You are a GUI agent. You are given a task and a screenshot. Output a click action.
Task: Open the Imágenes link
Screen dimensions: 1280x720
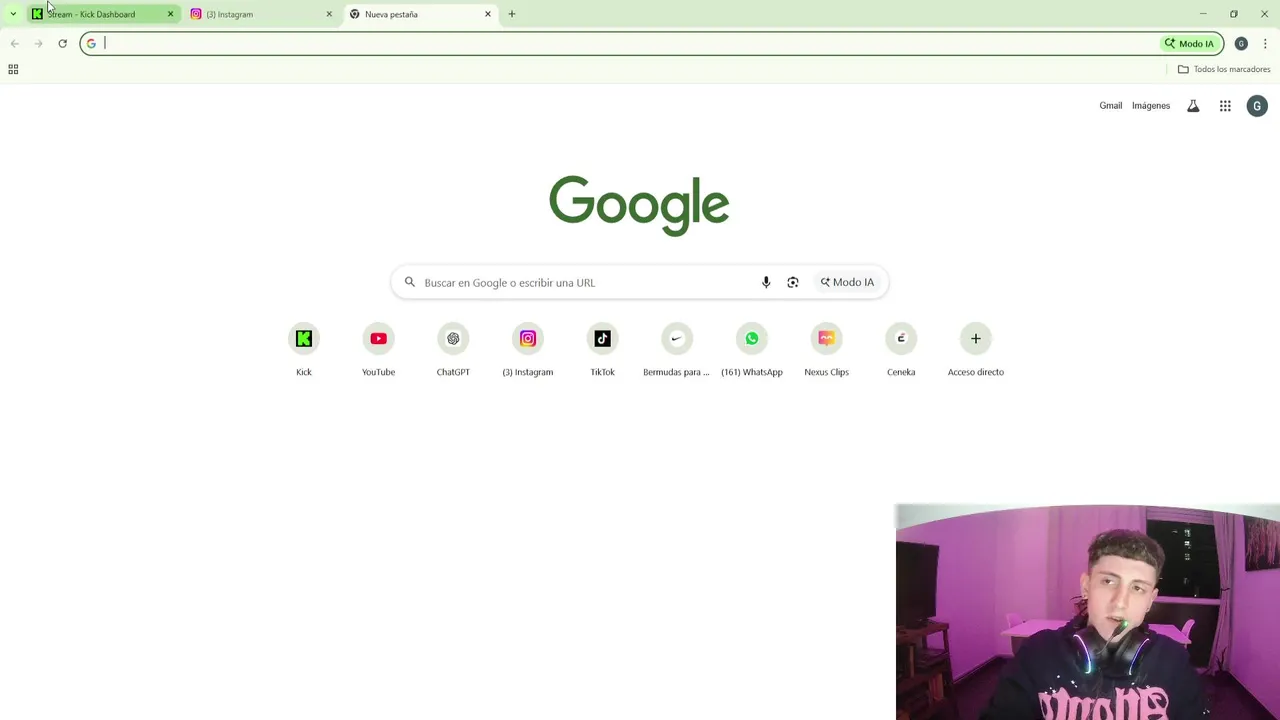1151,106
